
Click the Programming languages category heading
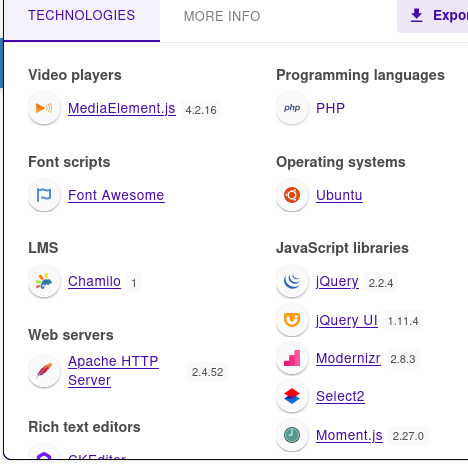click(x=360, y=75)
